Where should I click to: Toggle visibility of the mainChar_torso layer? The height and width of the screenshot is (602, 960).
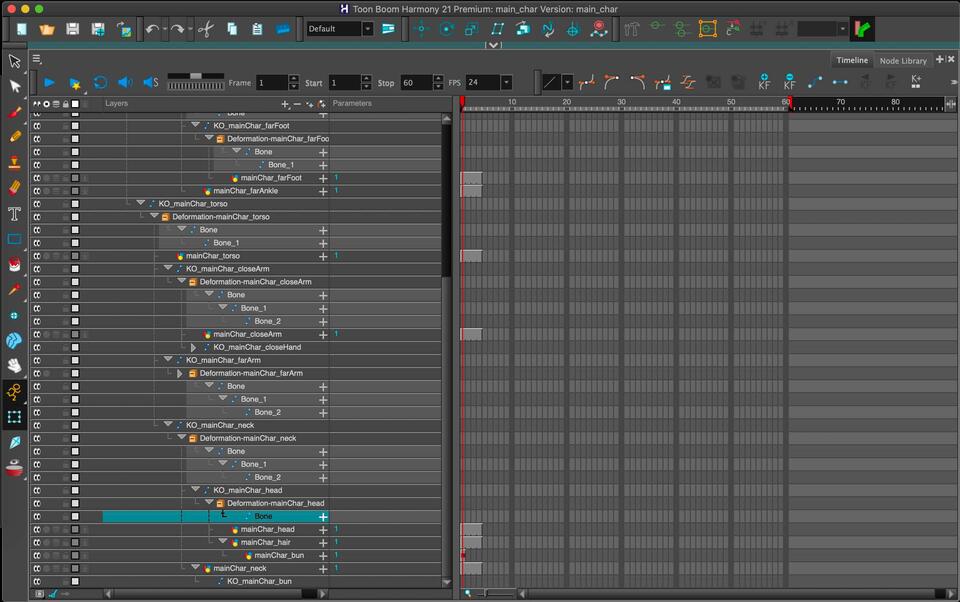tap(36, 256)
